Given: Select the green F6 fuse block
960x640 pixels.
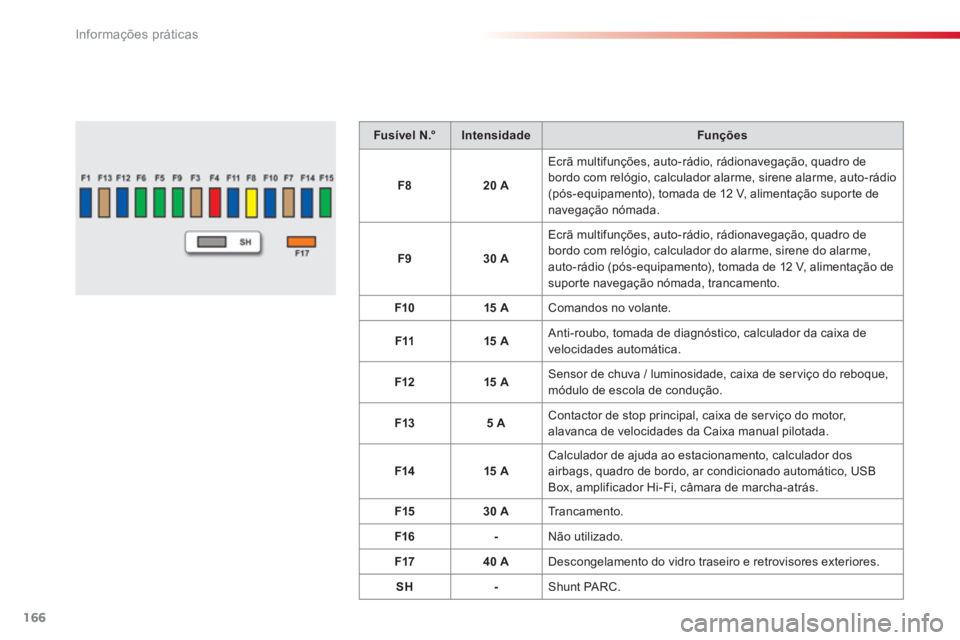Looking at the screenshot, I should click(x=141, y=203).
